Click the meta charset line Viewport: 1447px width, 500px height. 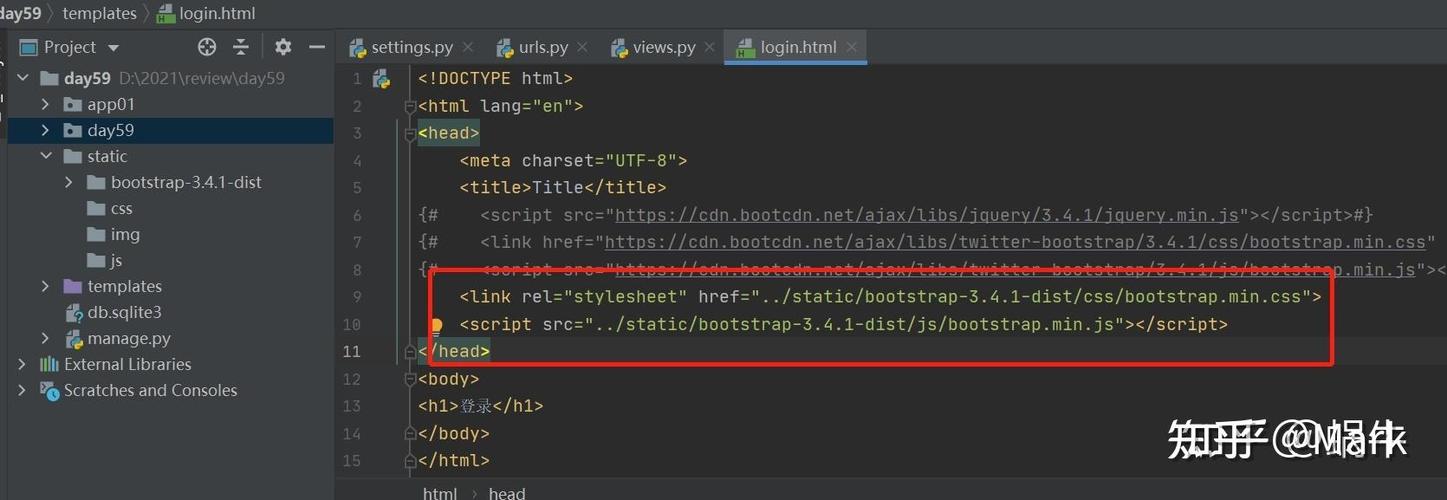pyautogui.click(x=573, y=160)
